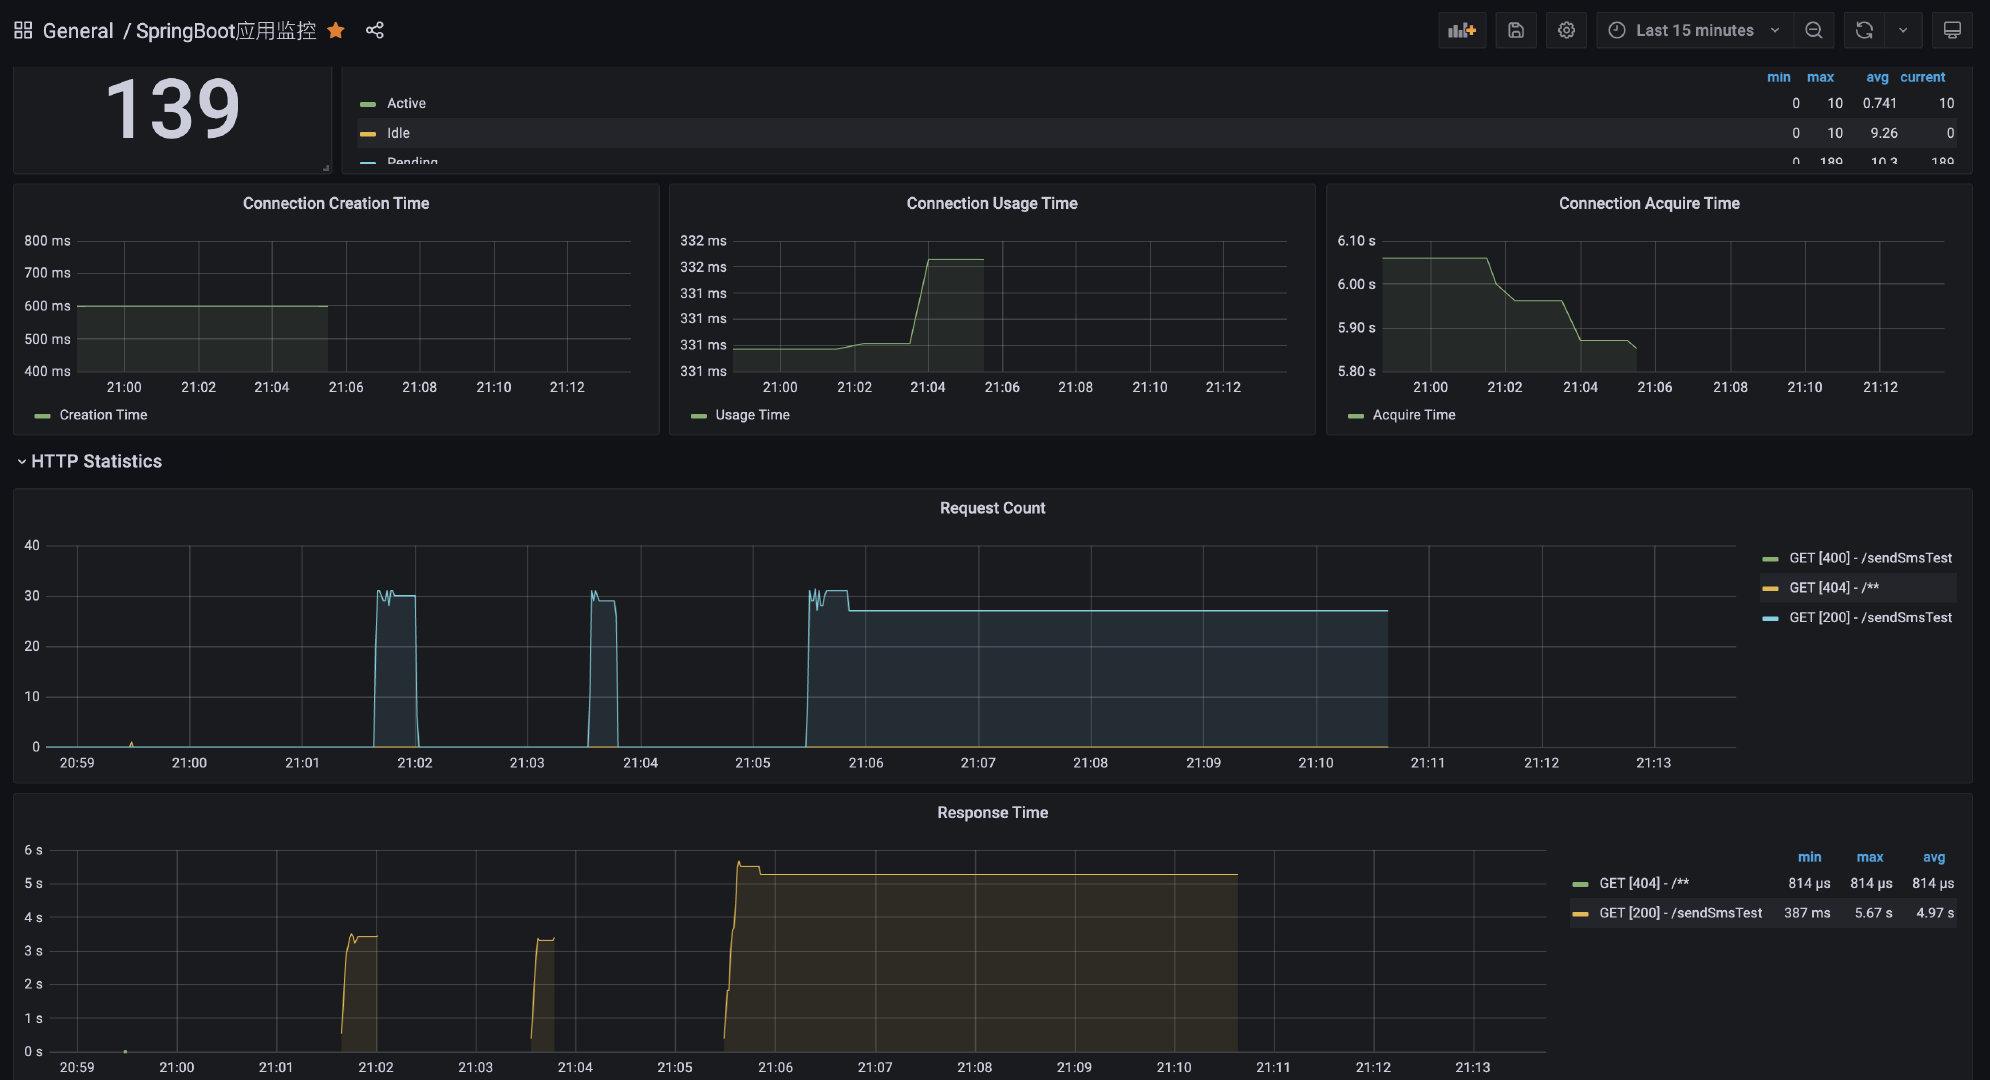This screenshot has width=1990, height=1080.
Task: Star the SpringBoot dashboard
Action: point(336,30)
